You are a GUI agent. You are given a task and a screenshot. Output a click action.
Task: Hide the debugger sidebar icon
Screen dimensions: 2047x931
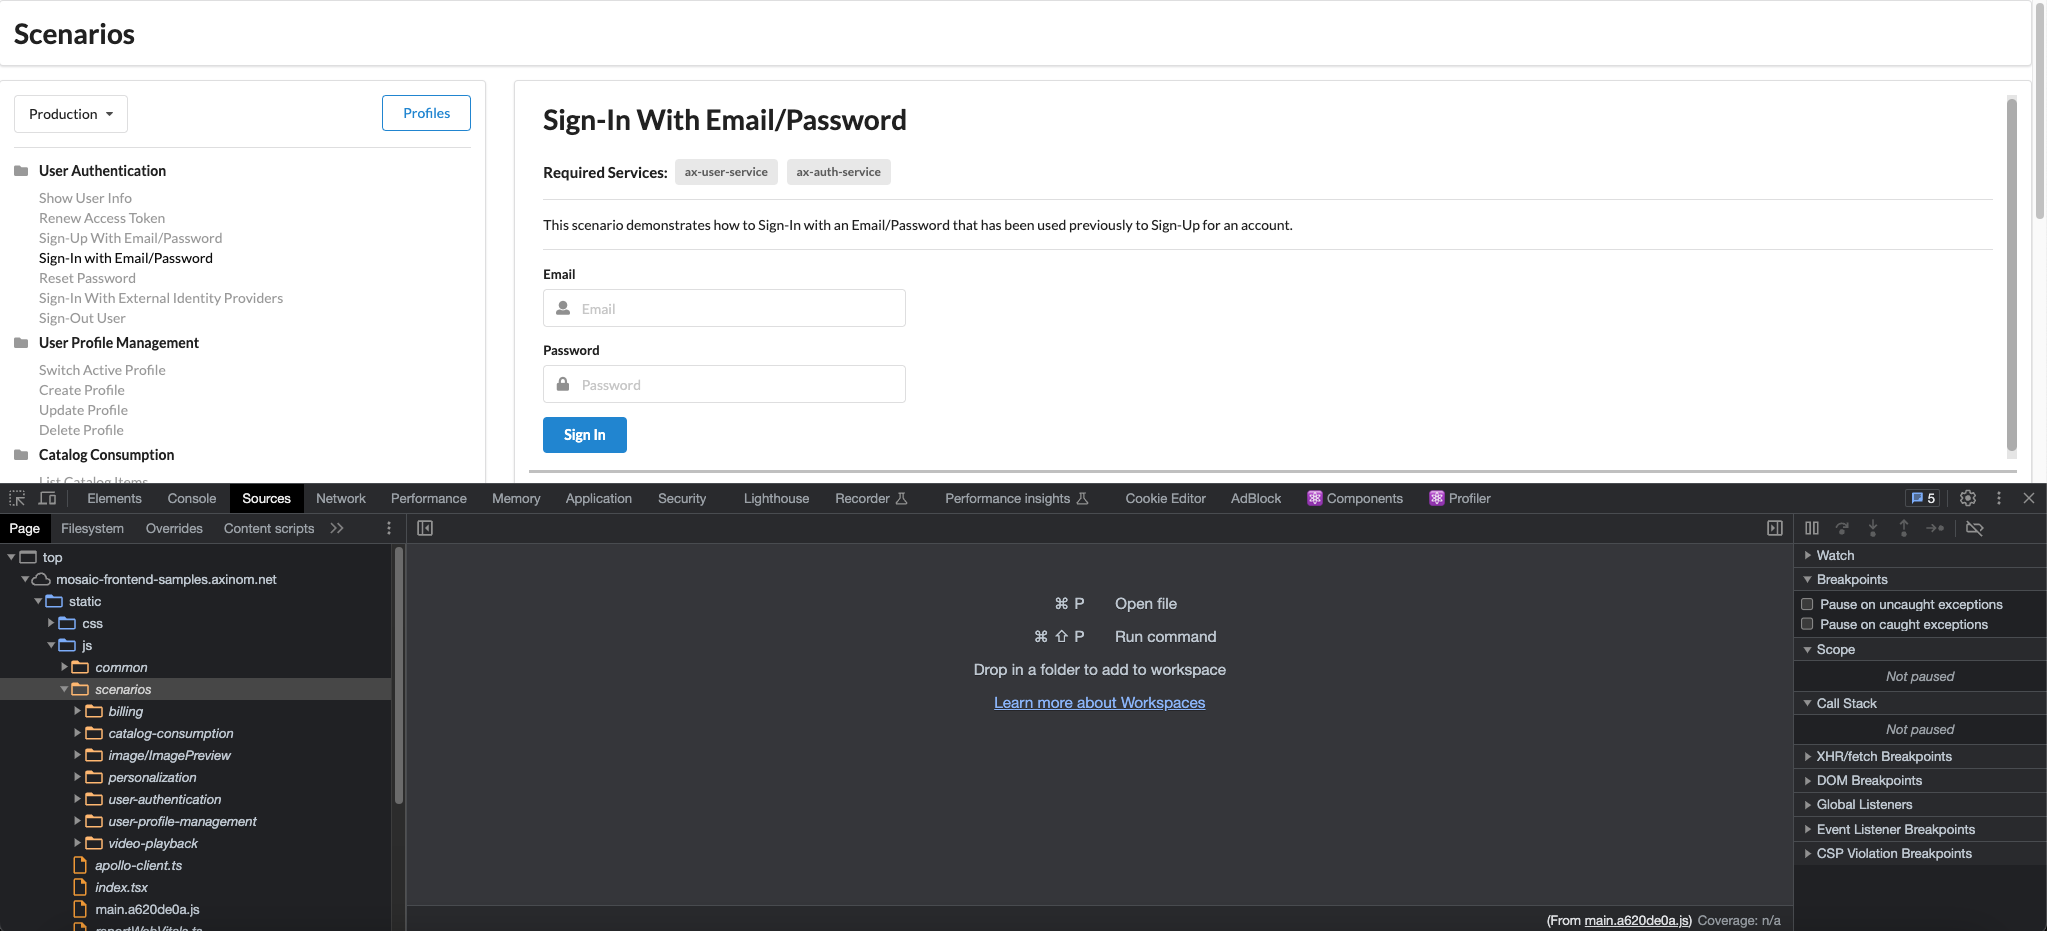click(x=1774, y=528)
